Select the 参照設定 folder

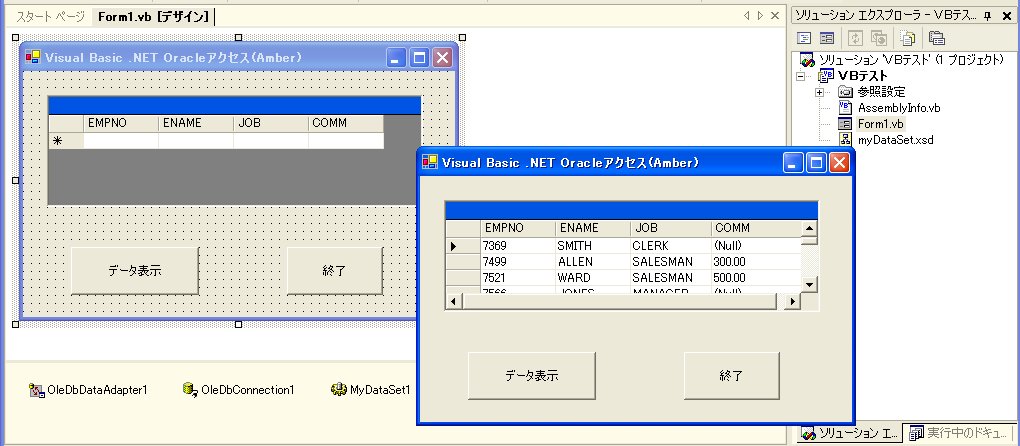[x=881, y=92]
